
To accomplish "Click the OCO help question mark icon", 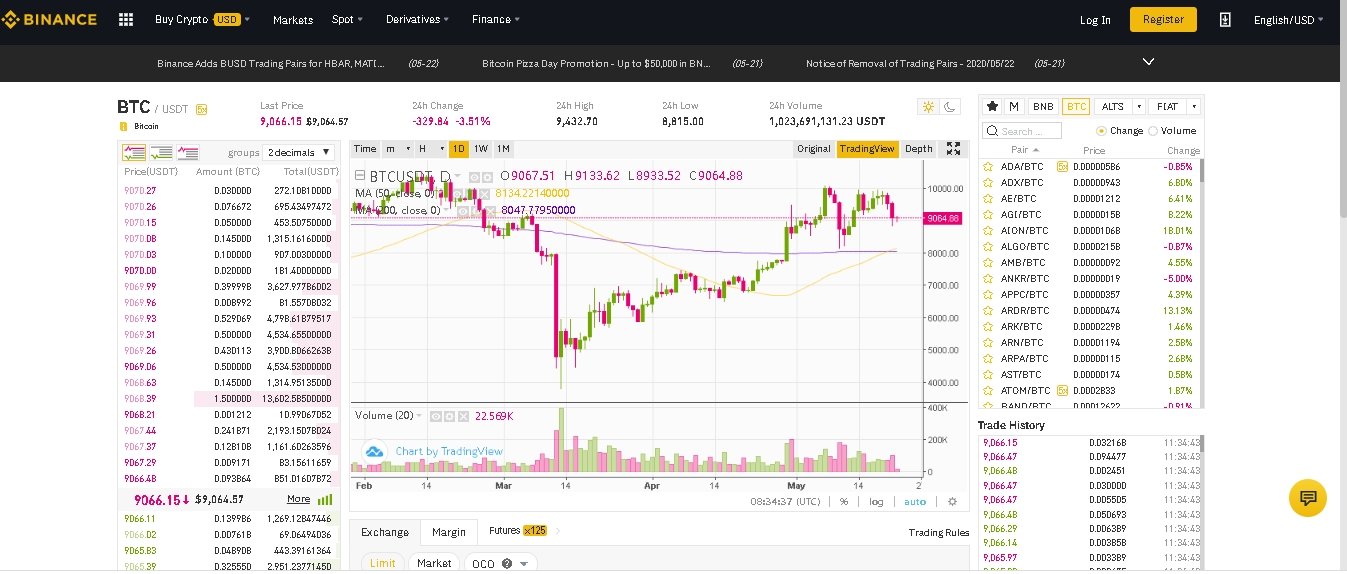I will click(x=507, y=563).
